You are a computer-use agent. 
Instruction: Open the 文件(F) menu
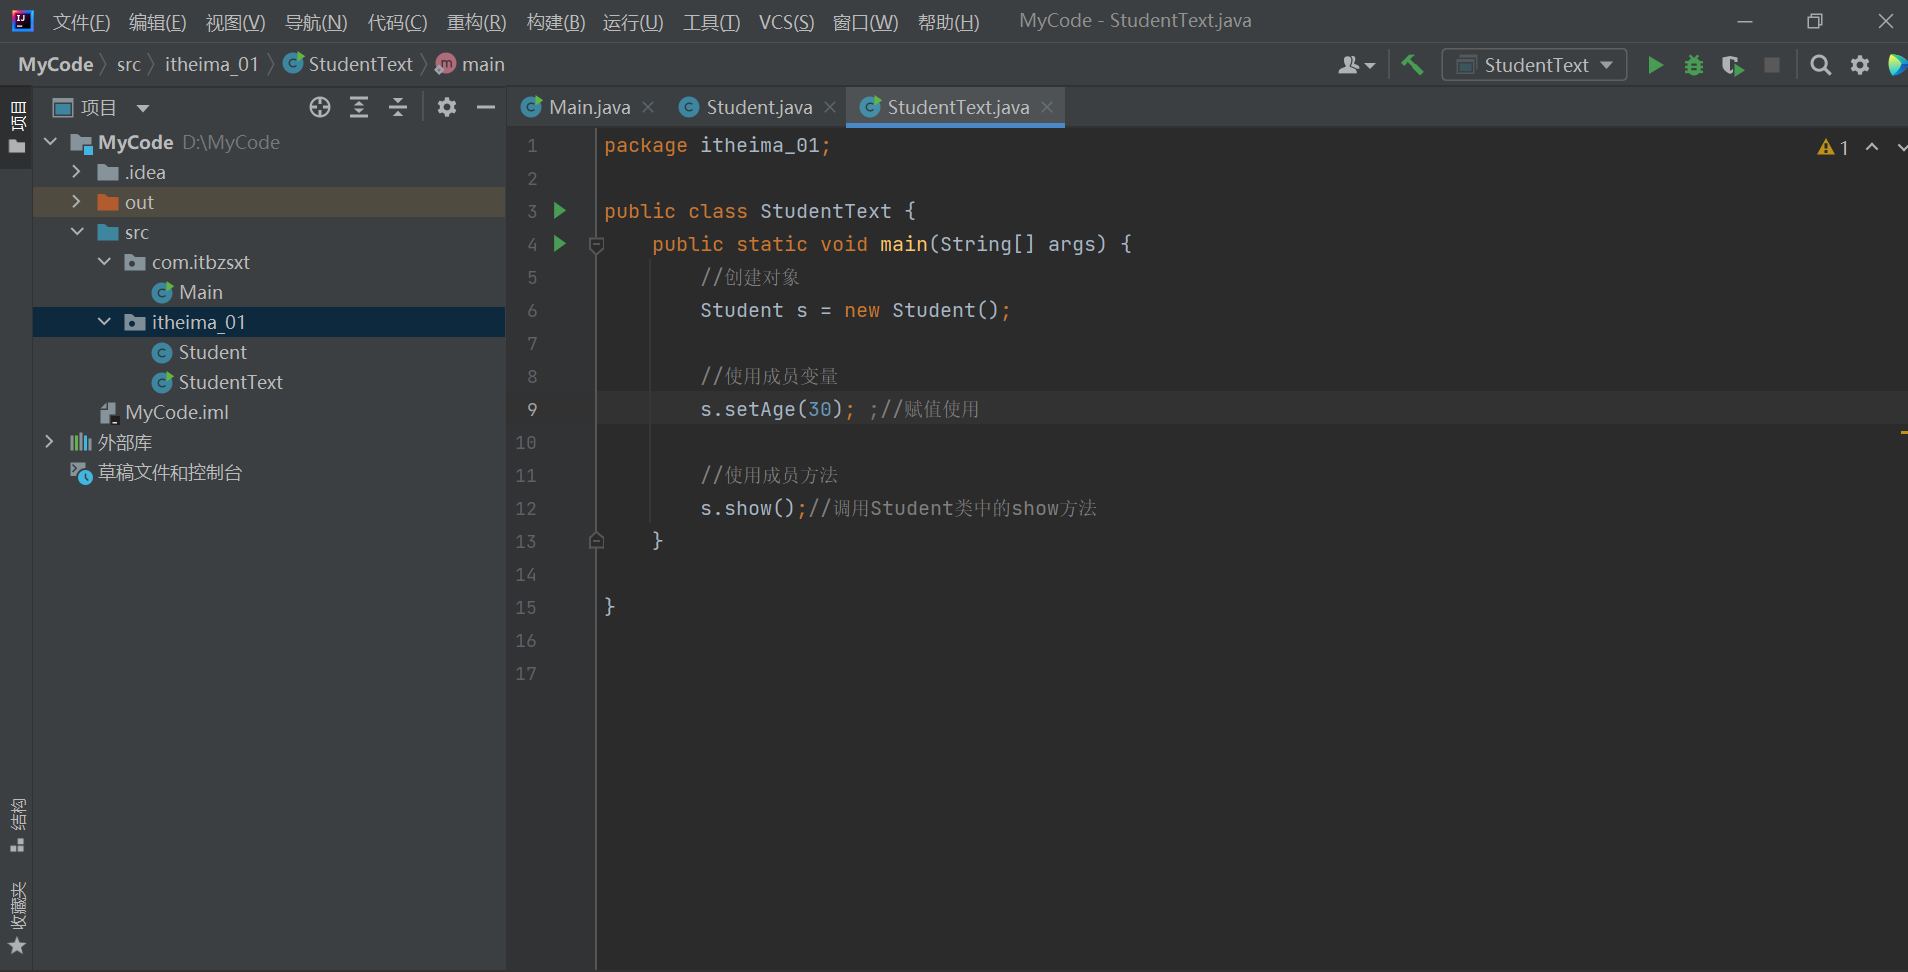pos(81,22)
